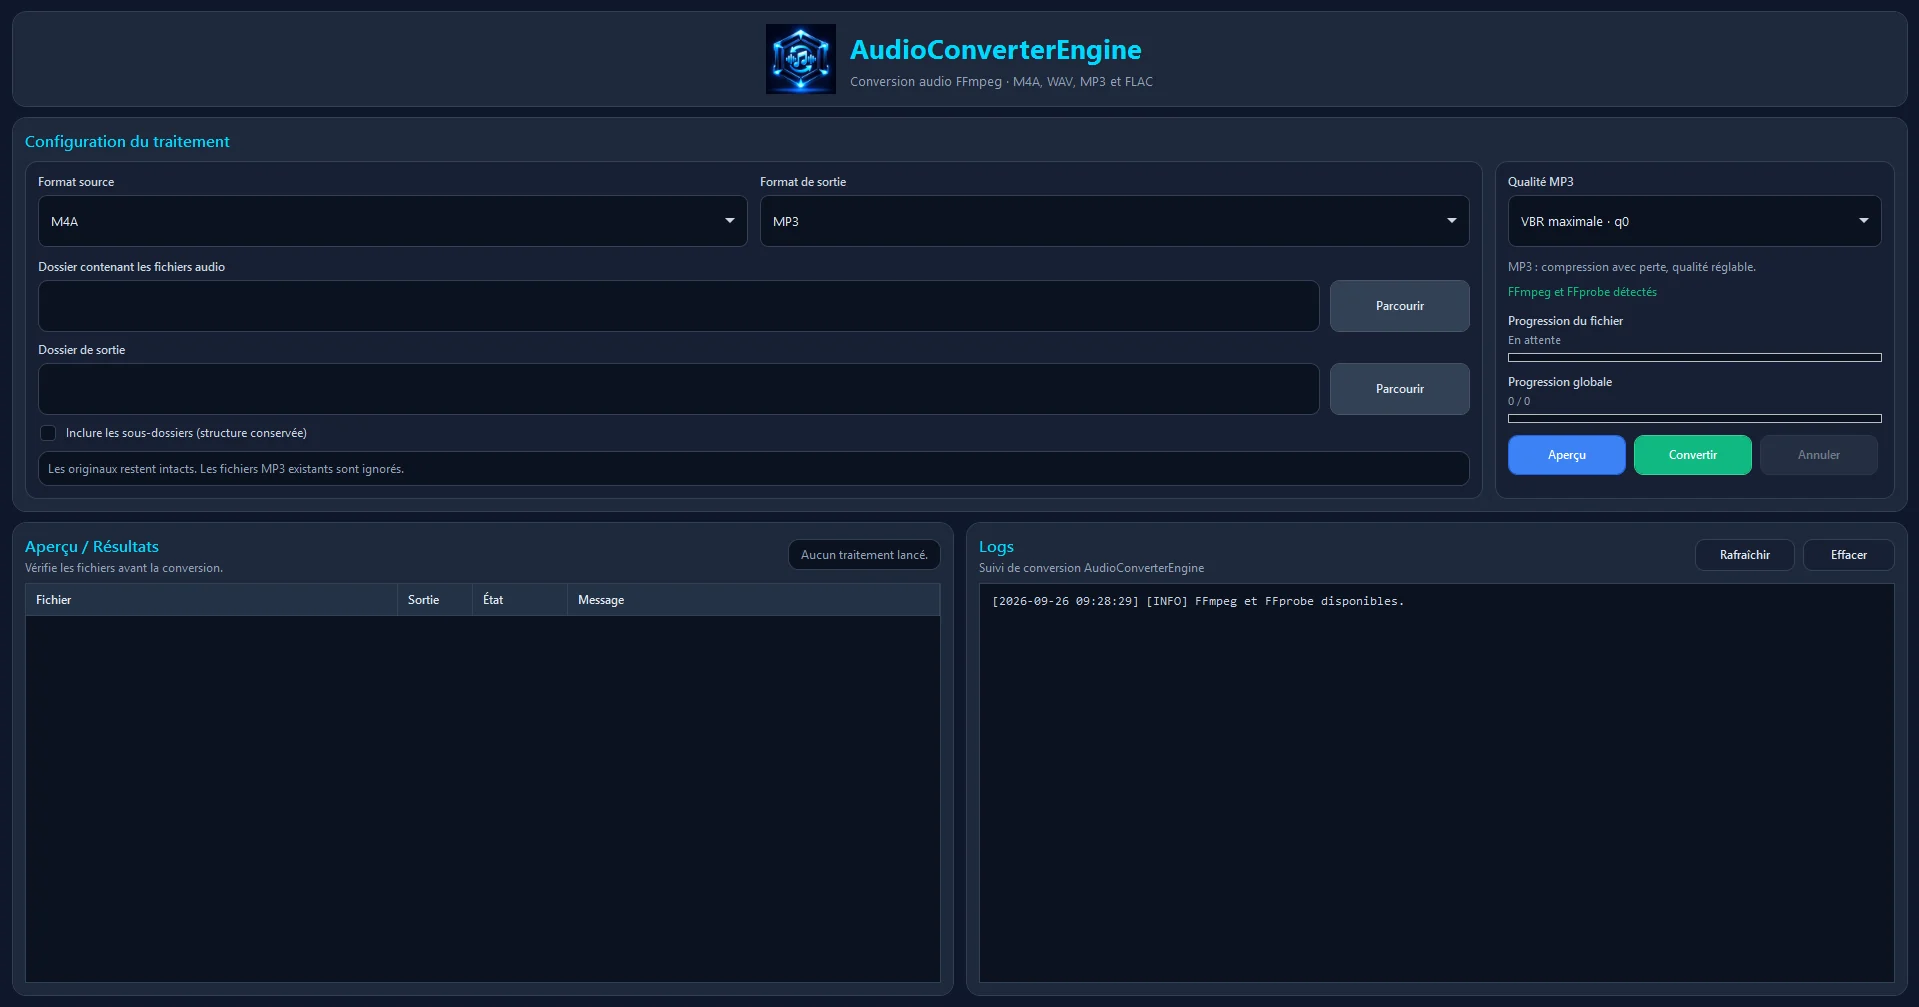
Task: Open the Format de sortie MP3 dropdown
Action: point(1114,221)
